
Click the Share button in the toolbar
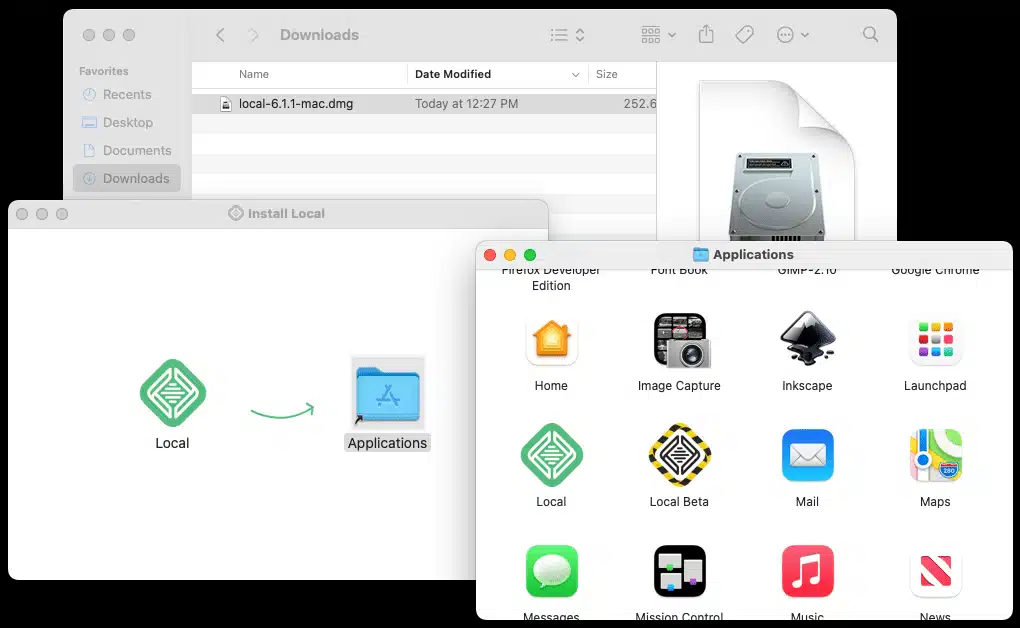click(x=706, y=34)
